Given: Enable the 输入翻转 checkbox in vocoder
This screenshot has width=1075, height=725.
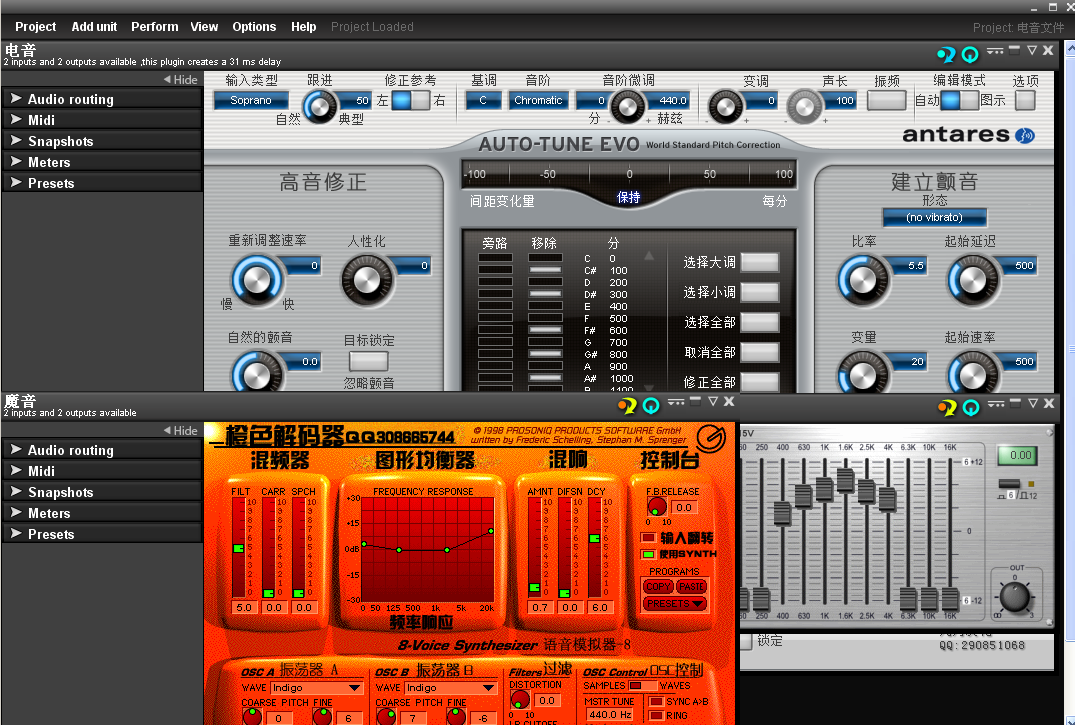Looking at the screenshot, I should pyautogui.click(x=648, y=537).
